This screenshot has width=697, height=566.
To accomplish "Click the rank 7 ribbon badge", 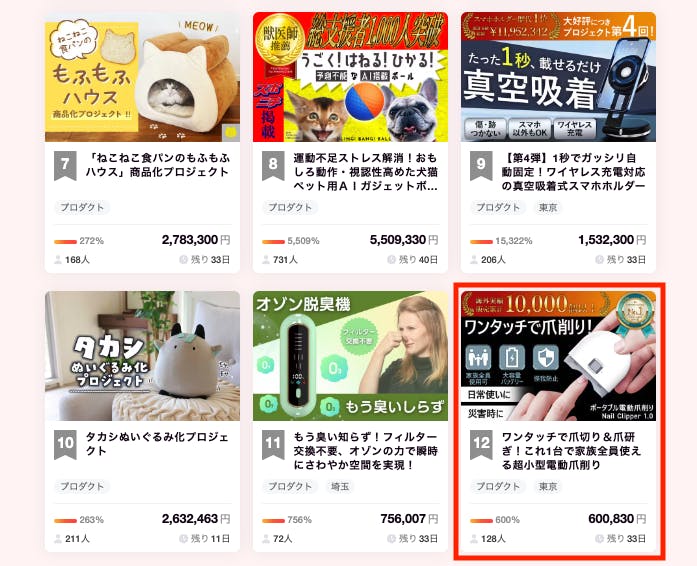I will [65, 165].
